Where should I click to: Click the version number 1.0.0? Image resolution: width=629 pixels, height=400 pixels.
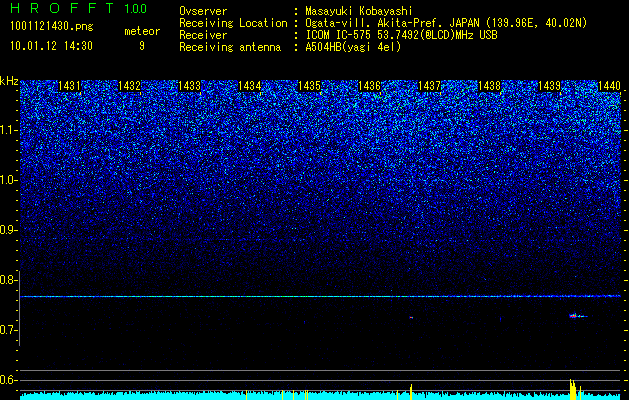click(136, 8)
